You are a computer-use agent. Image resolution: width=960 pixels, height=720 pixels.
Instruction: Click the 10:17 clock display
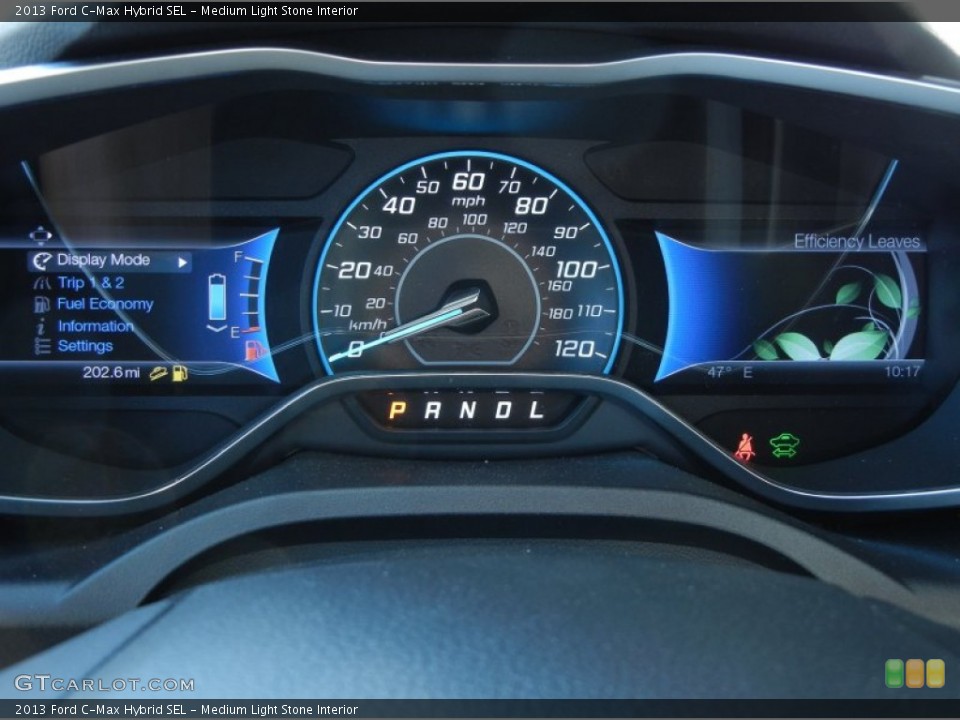click(902, 371)
